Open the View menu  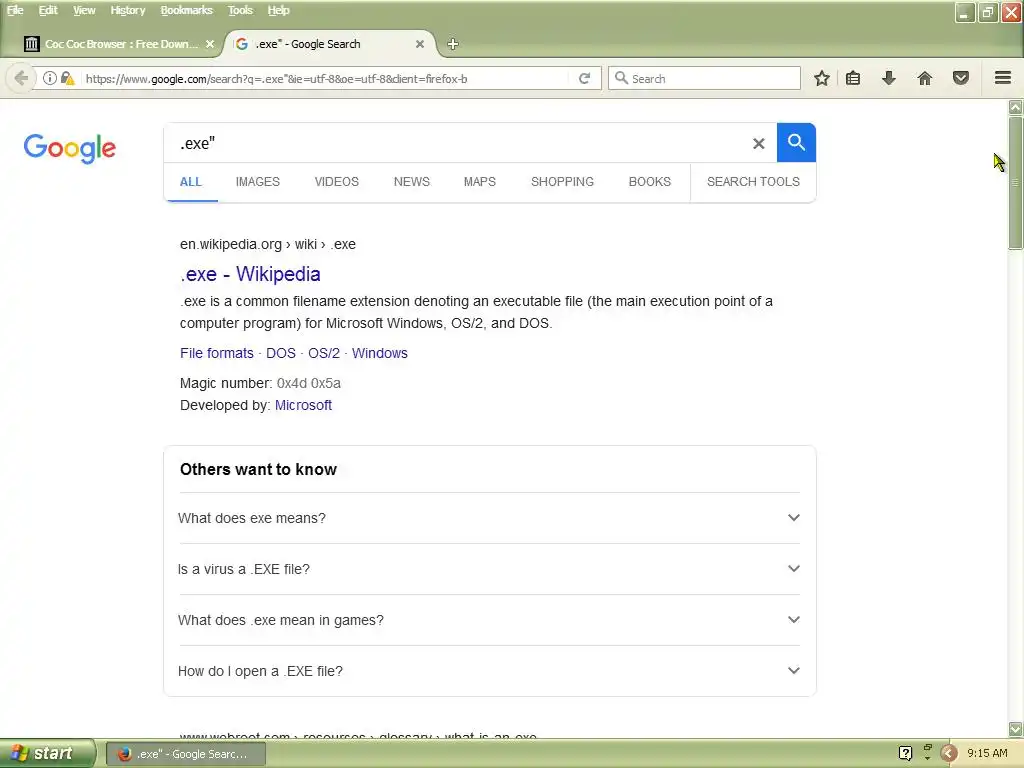point(84,10)
